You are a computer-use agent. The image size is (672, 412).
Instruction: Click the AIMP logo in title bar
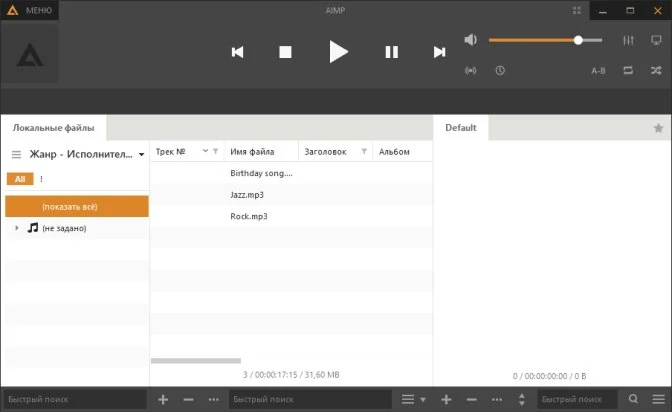click(12, 10)
